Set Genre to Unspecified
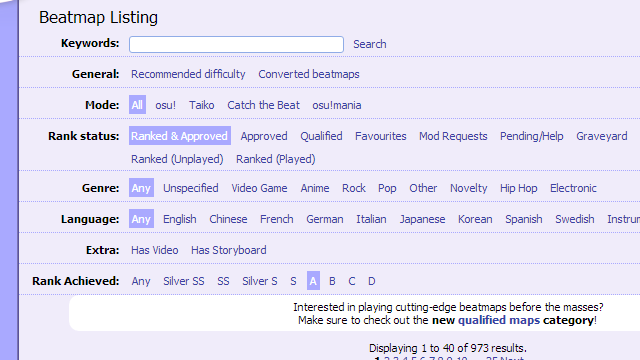This screenshot has height=360, width=640. pyautogui.click(x=191, y=188)
